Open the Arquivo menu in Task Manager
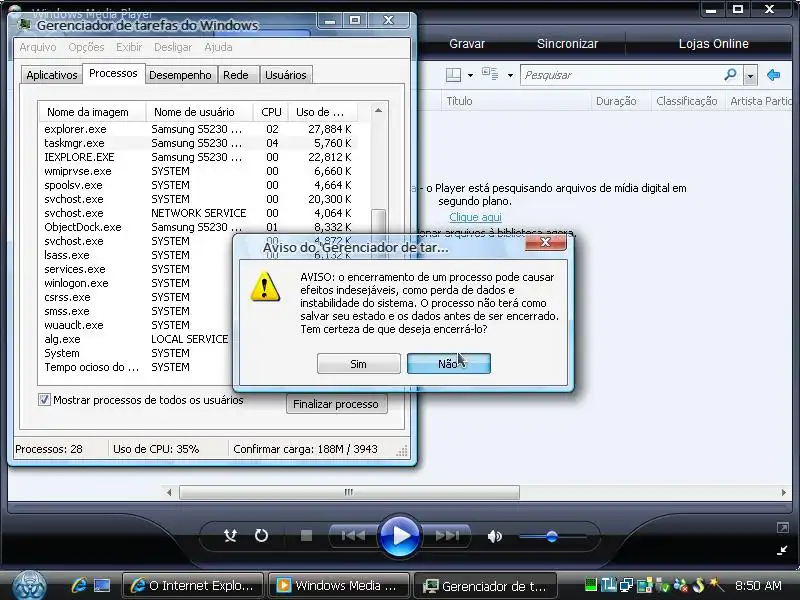This screenshot has height=600, width=800. (38, 47)
